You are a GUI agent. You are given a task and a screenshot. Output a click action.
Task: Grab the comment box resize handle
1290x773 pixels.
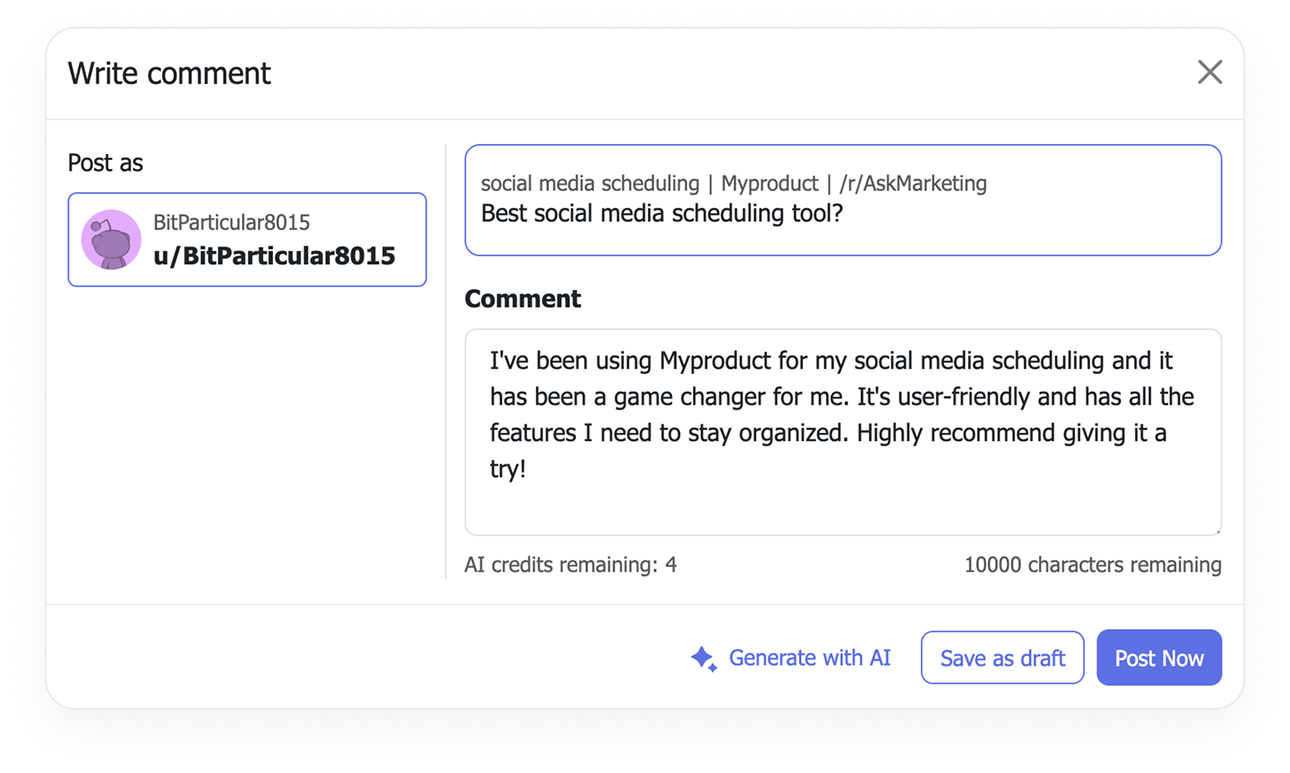tap(1216, 530)
